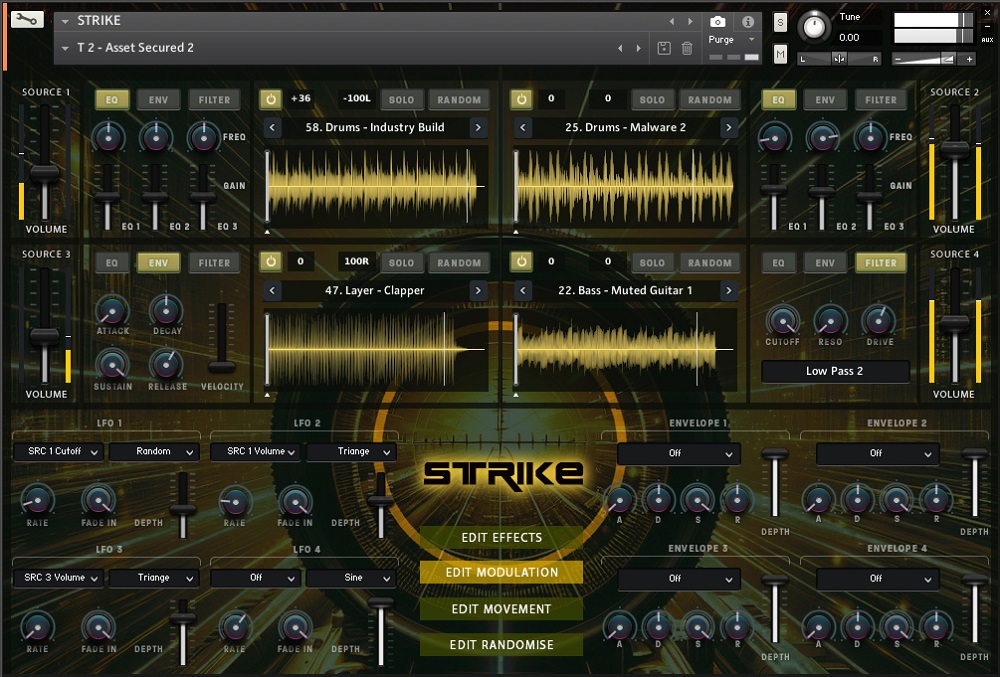Load next sample after 22. Bass - Muted Guitar 1

point(728,291)
